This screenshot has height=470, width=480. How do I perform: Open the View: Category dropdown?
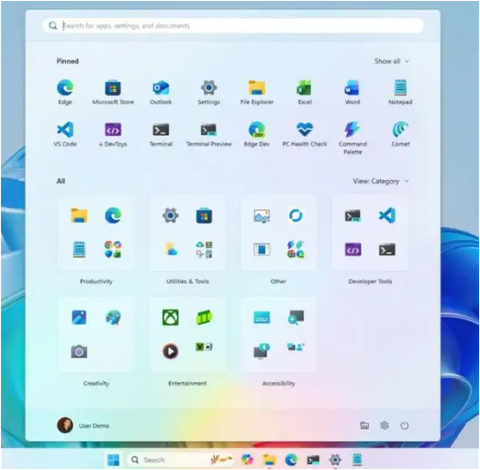(x=381, y=181)
